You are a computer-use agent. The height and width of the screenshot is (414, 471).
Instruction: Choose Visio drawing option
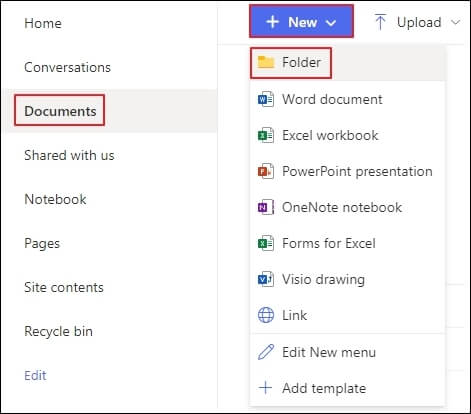pos(347,279)
